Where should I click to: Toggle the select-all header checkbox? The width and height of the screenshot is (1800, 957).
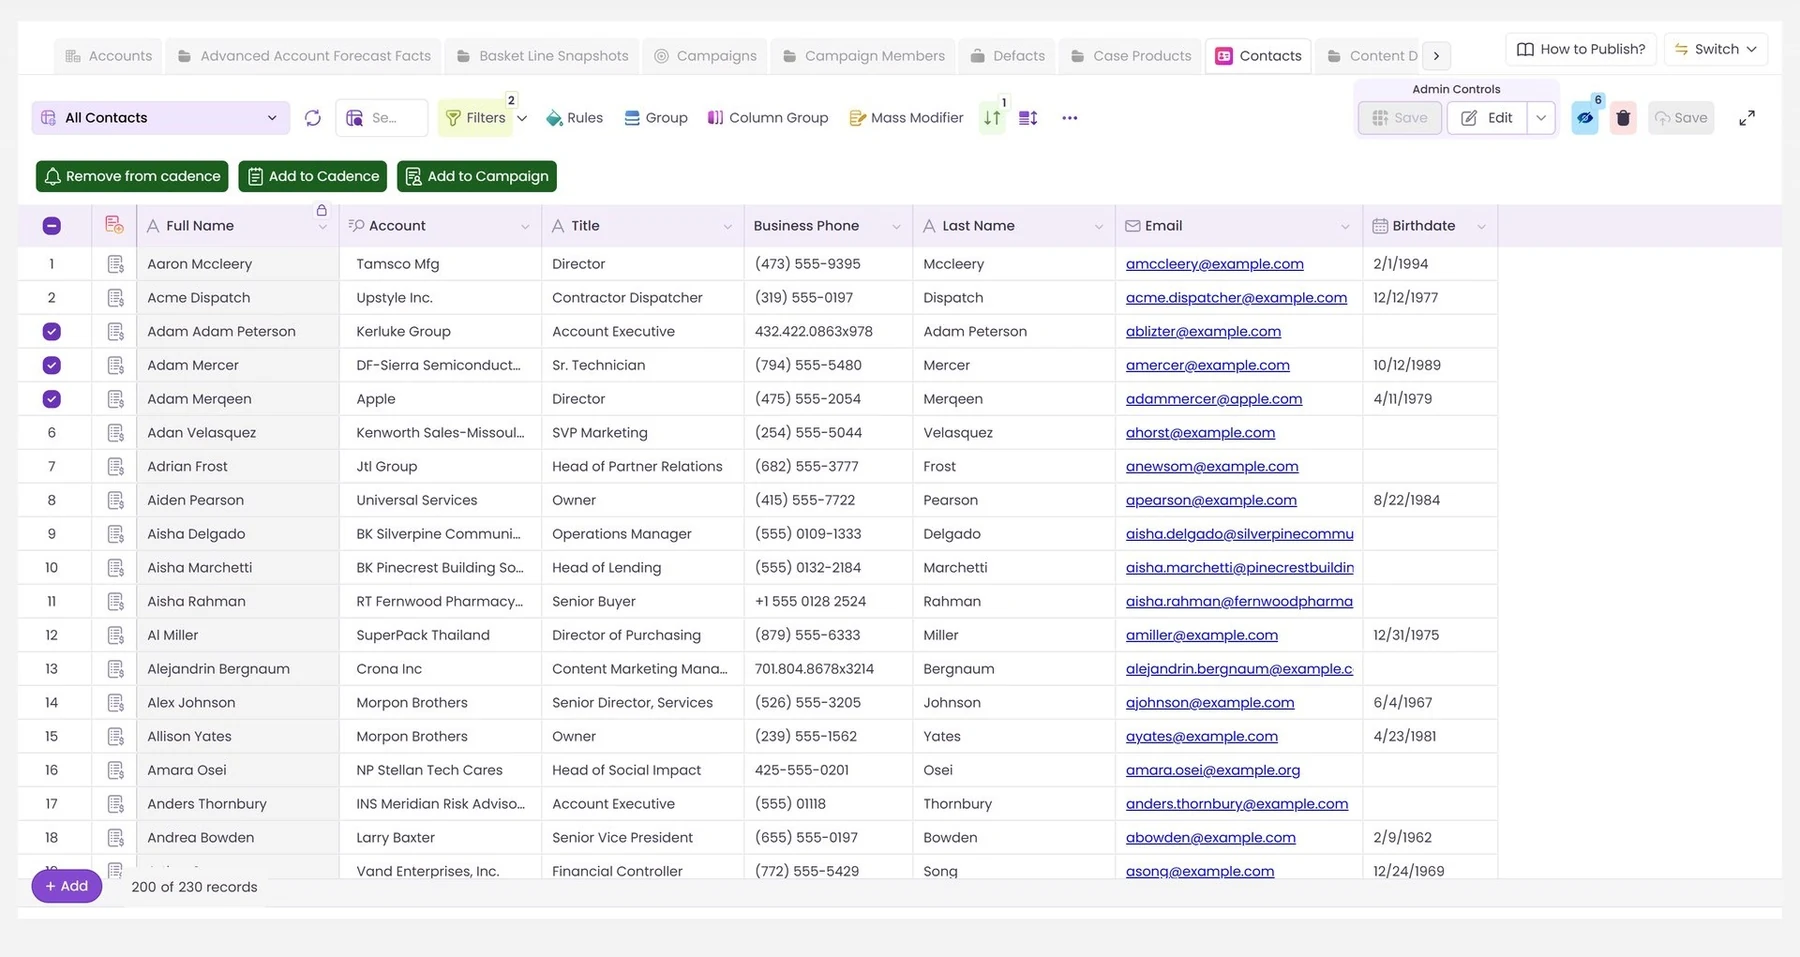(52, 226)
